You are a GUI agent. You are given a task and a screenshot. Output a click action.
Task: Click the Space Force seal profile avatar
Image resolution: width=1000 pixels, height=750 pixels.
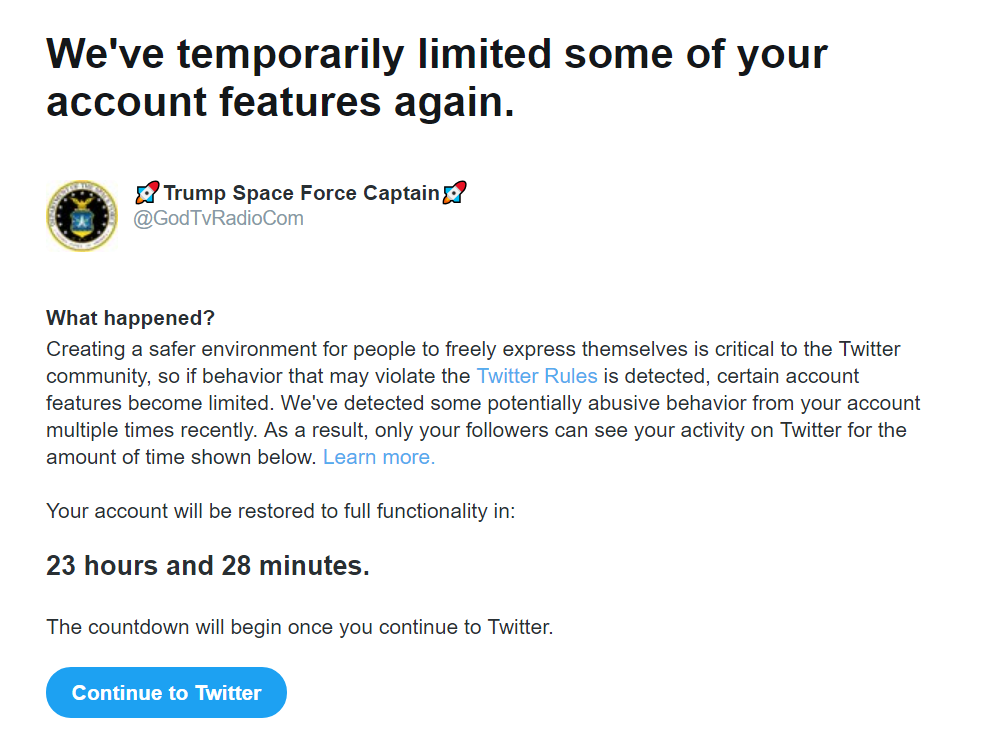coord(82,216)
